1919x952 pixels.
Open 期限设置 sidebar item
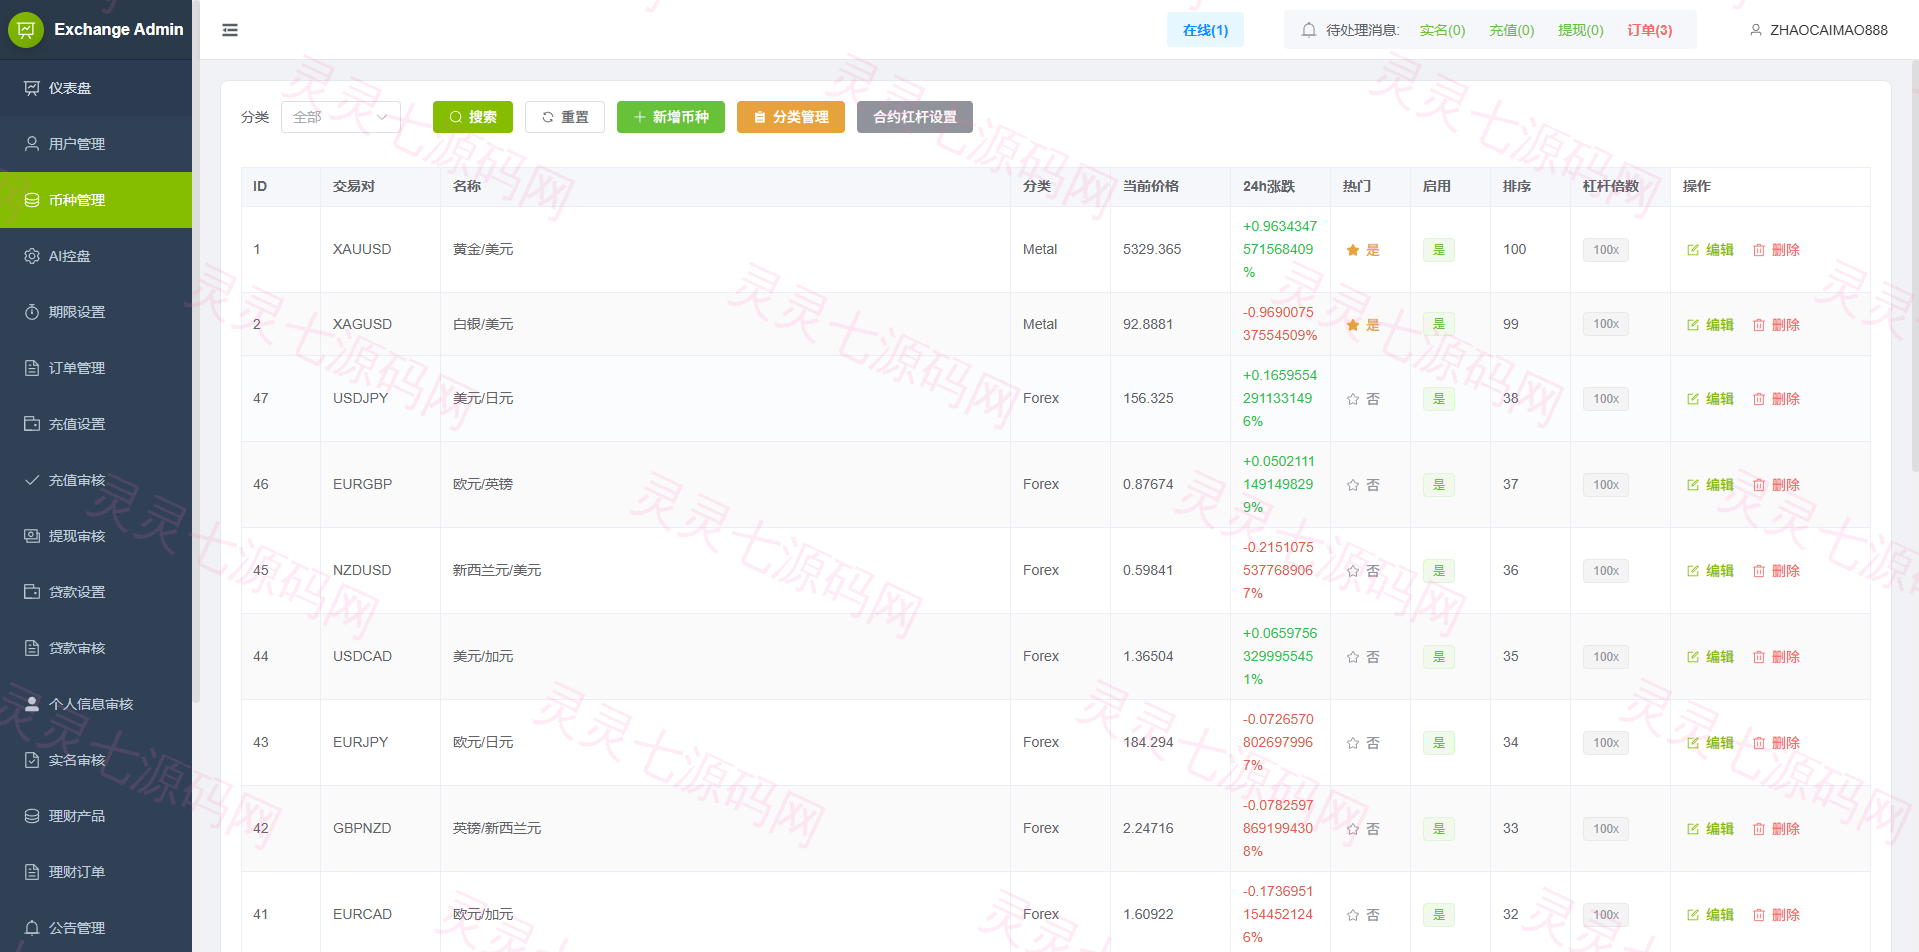tap(96, 312)
